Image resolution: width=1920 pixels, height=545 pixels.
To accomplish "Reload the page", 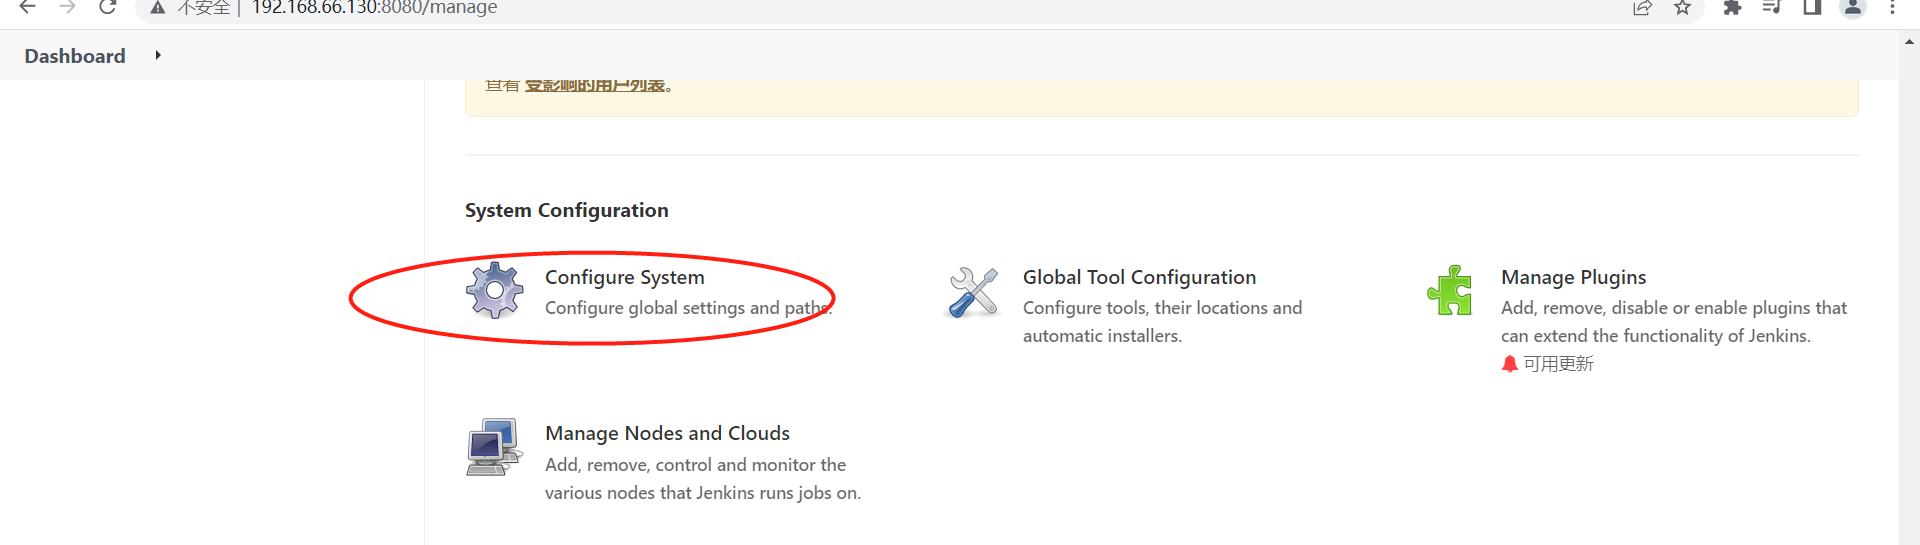I will [x=108, y=8].
